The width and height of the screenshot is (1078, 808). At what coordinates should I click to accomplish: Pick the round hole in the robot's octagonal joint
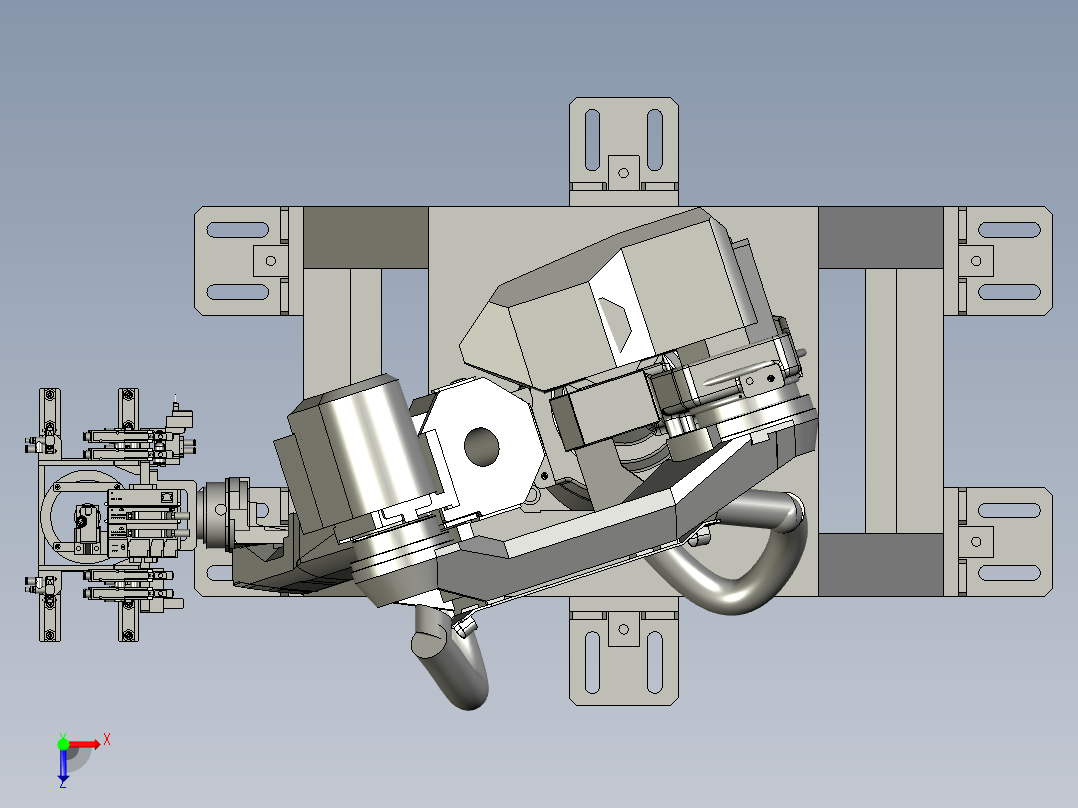(x=481, y=446)
